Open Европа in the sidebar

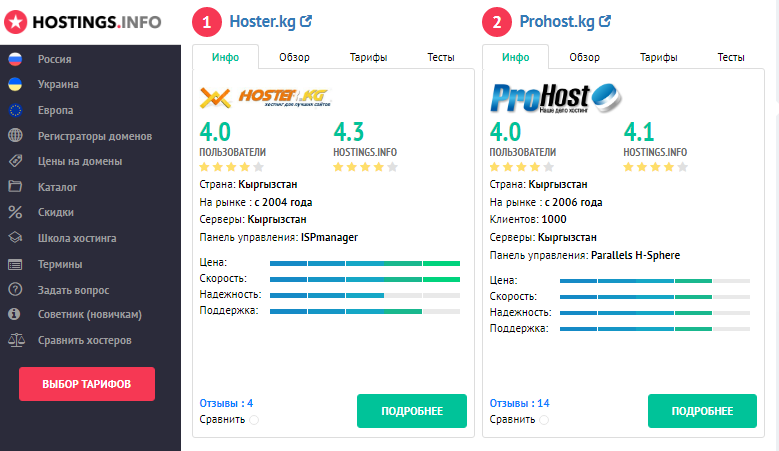tap(56, 110)
